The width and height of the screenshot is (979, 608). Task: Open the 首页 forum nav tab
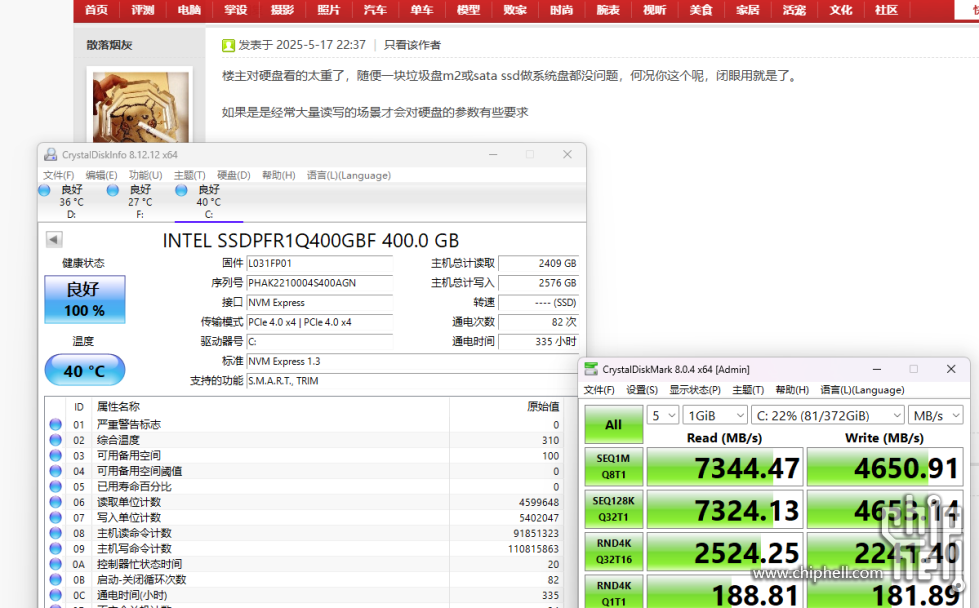pyautogui.click(x=96, y=10)
